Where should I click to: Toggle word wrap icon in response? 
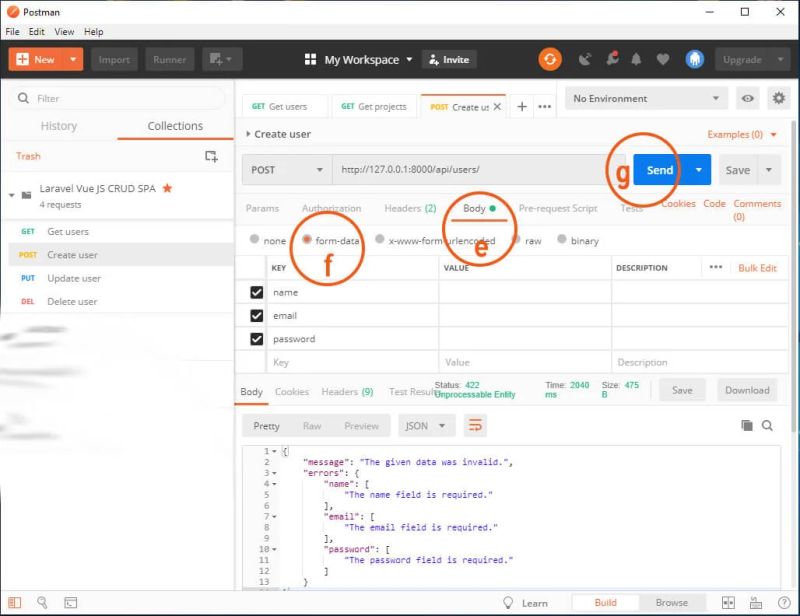pos(475,425)
